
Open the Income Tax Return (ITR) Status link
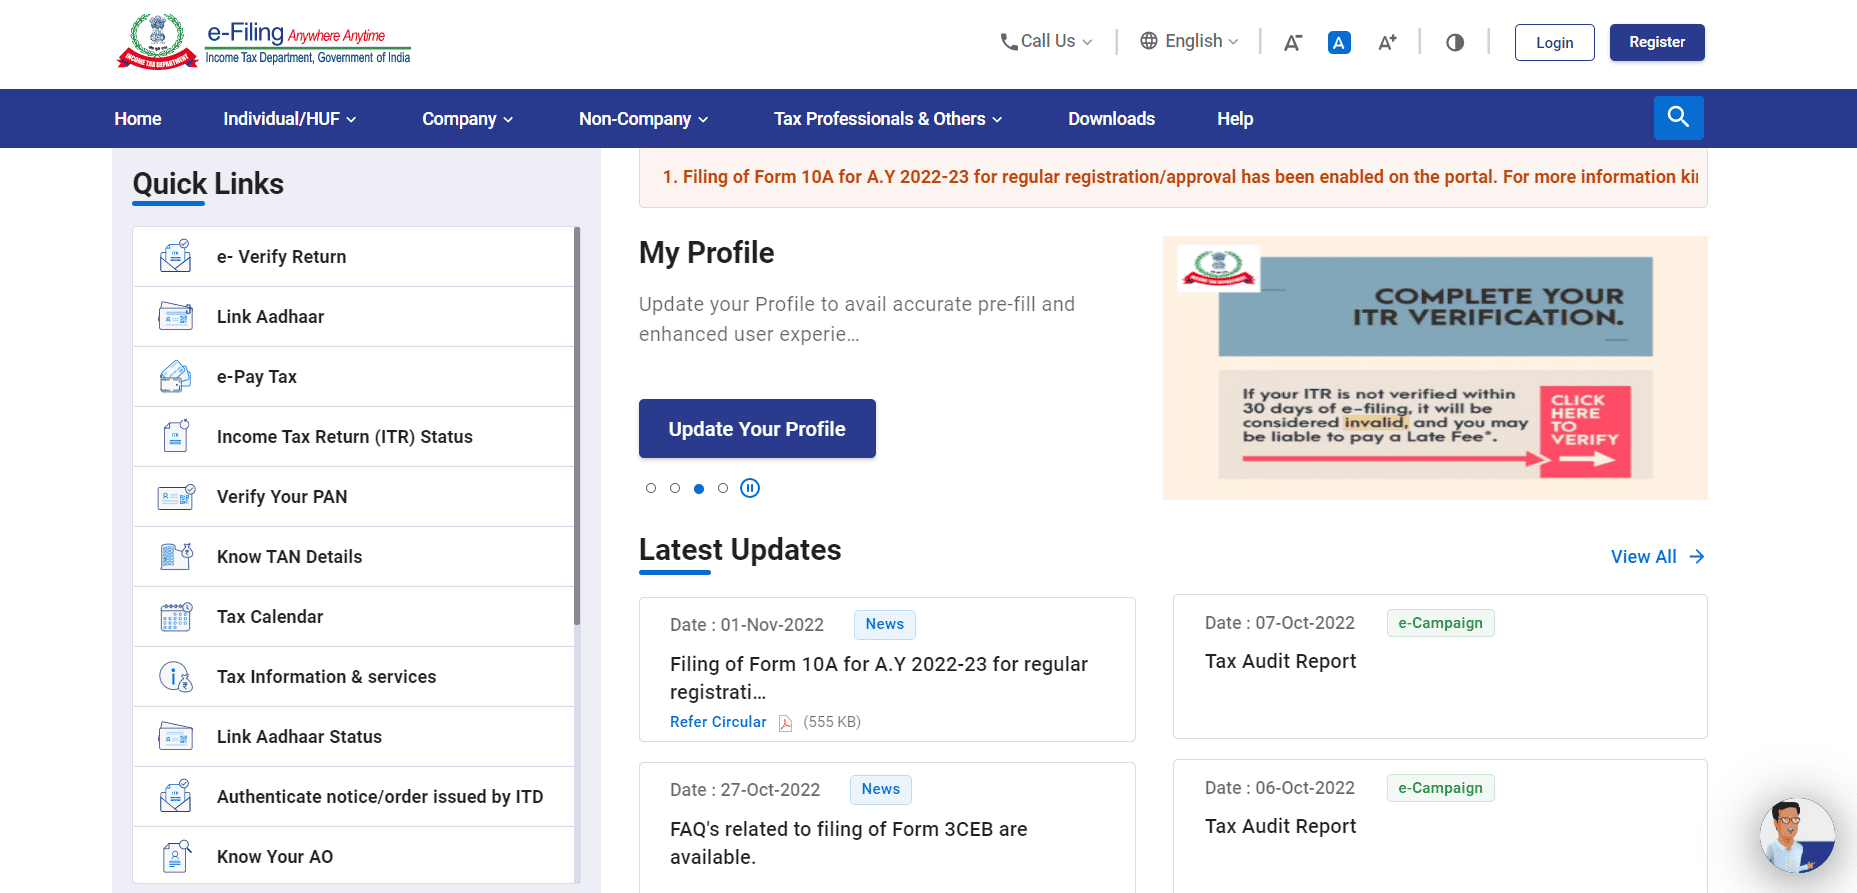(354, 437)
